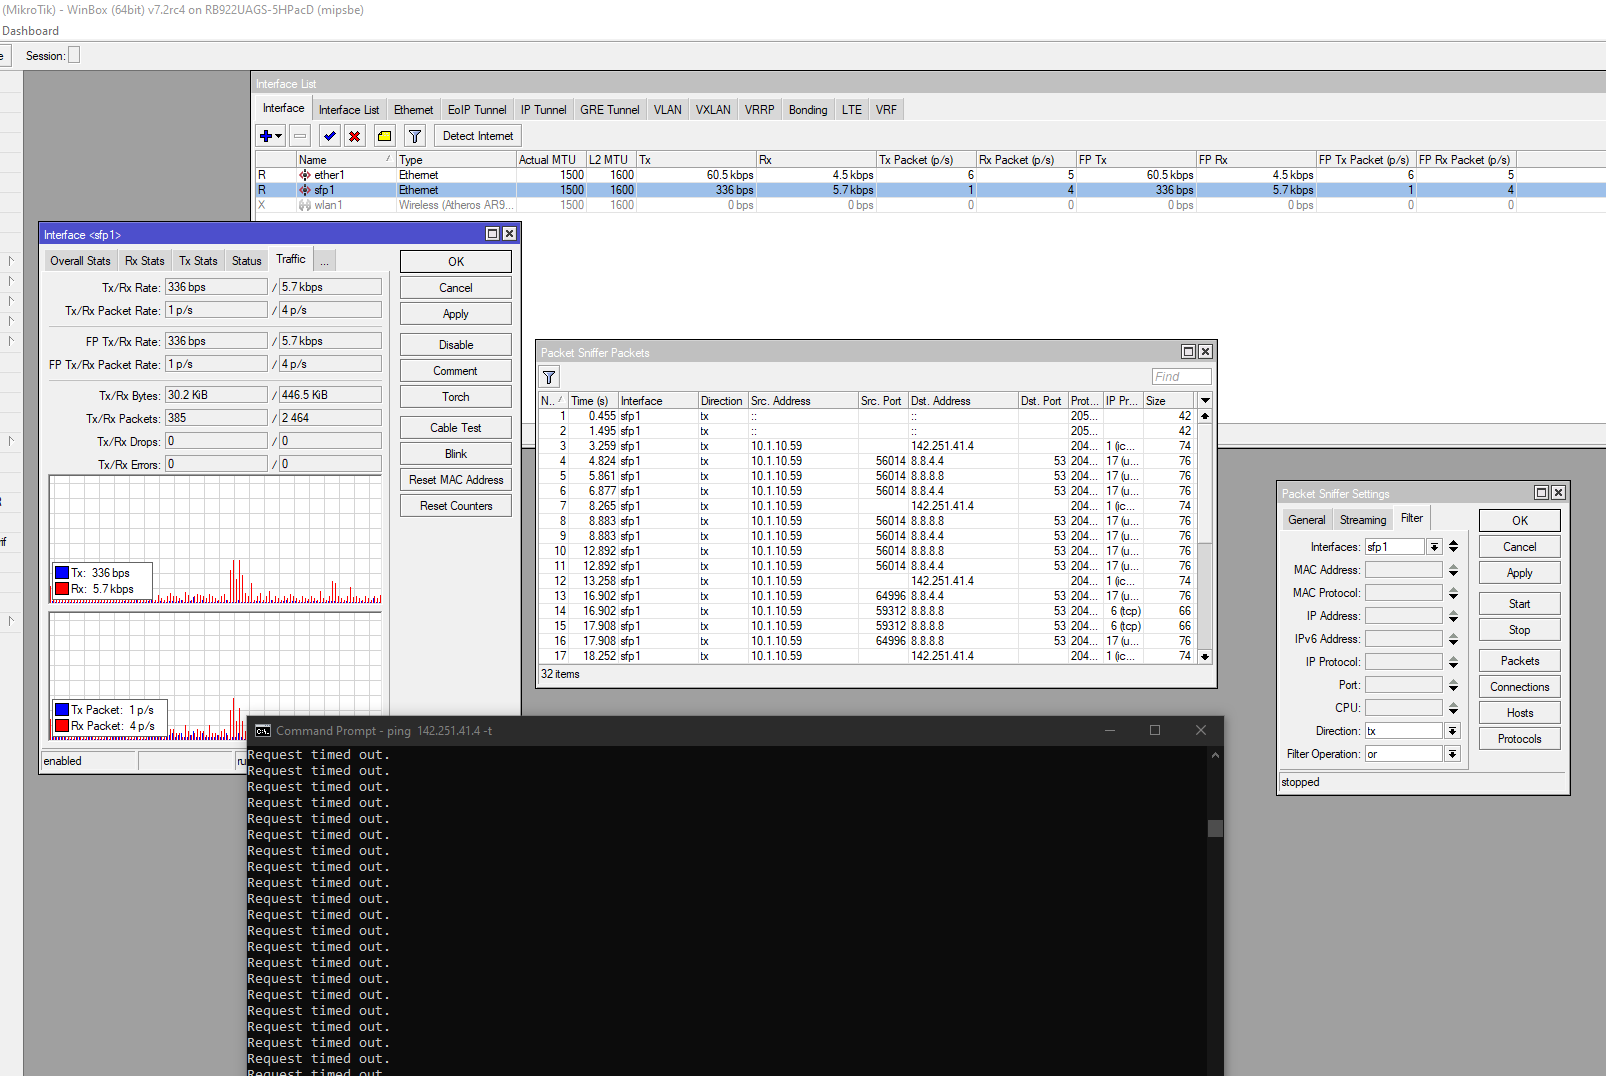Open the Bonding tab
Image resolution: width=1606 pixels, height=1076 pixels.
pos(808,110)
